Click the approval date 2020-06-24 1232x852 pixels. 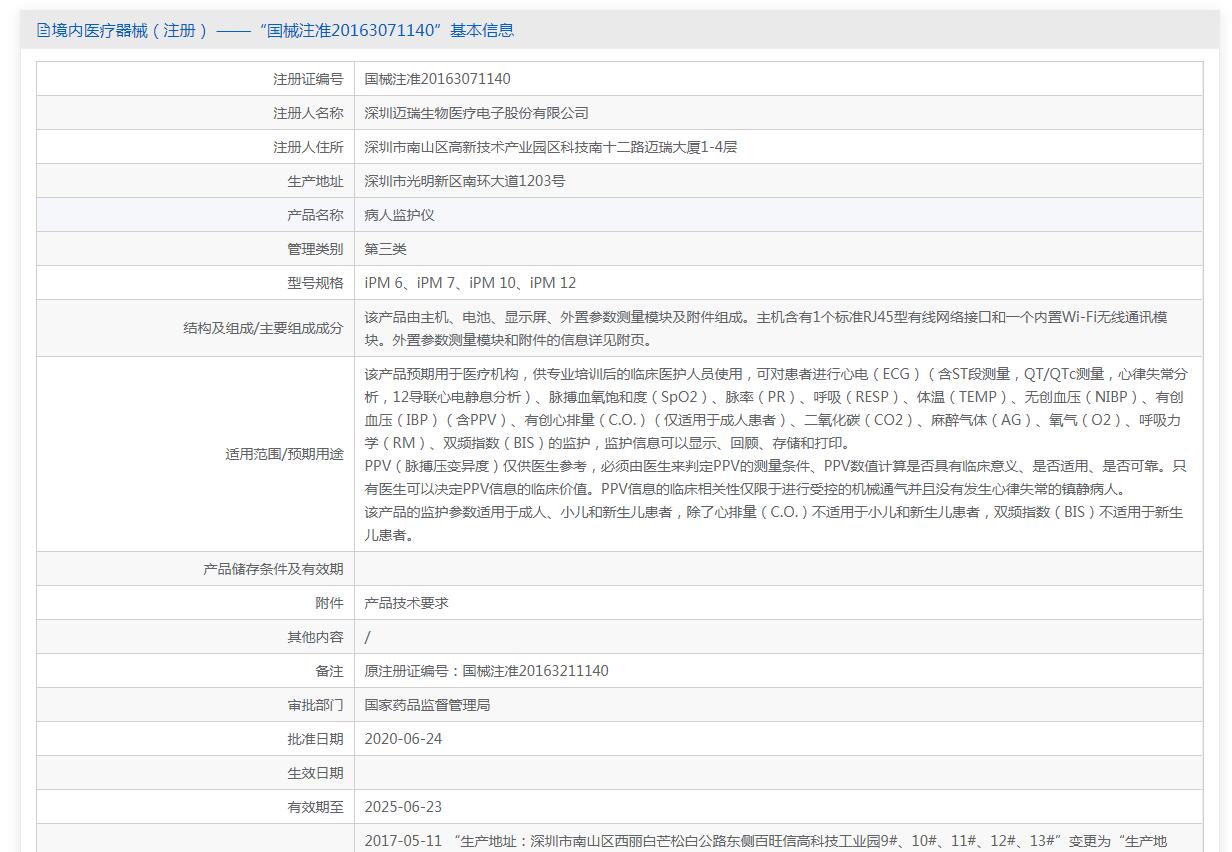[x=403, y=739]
